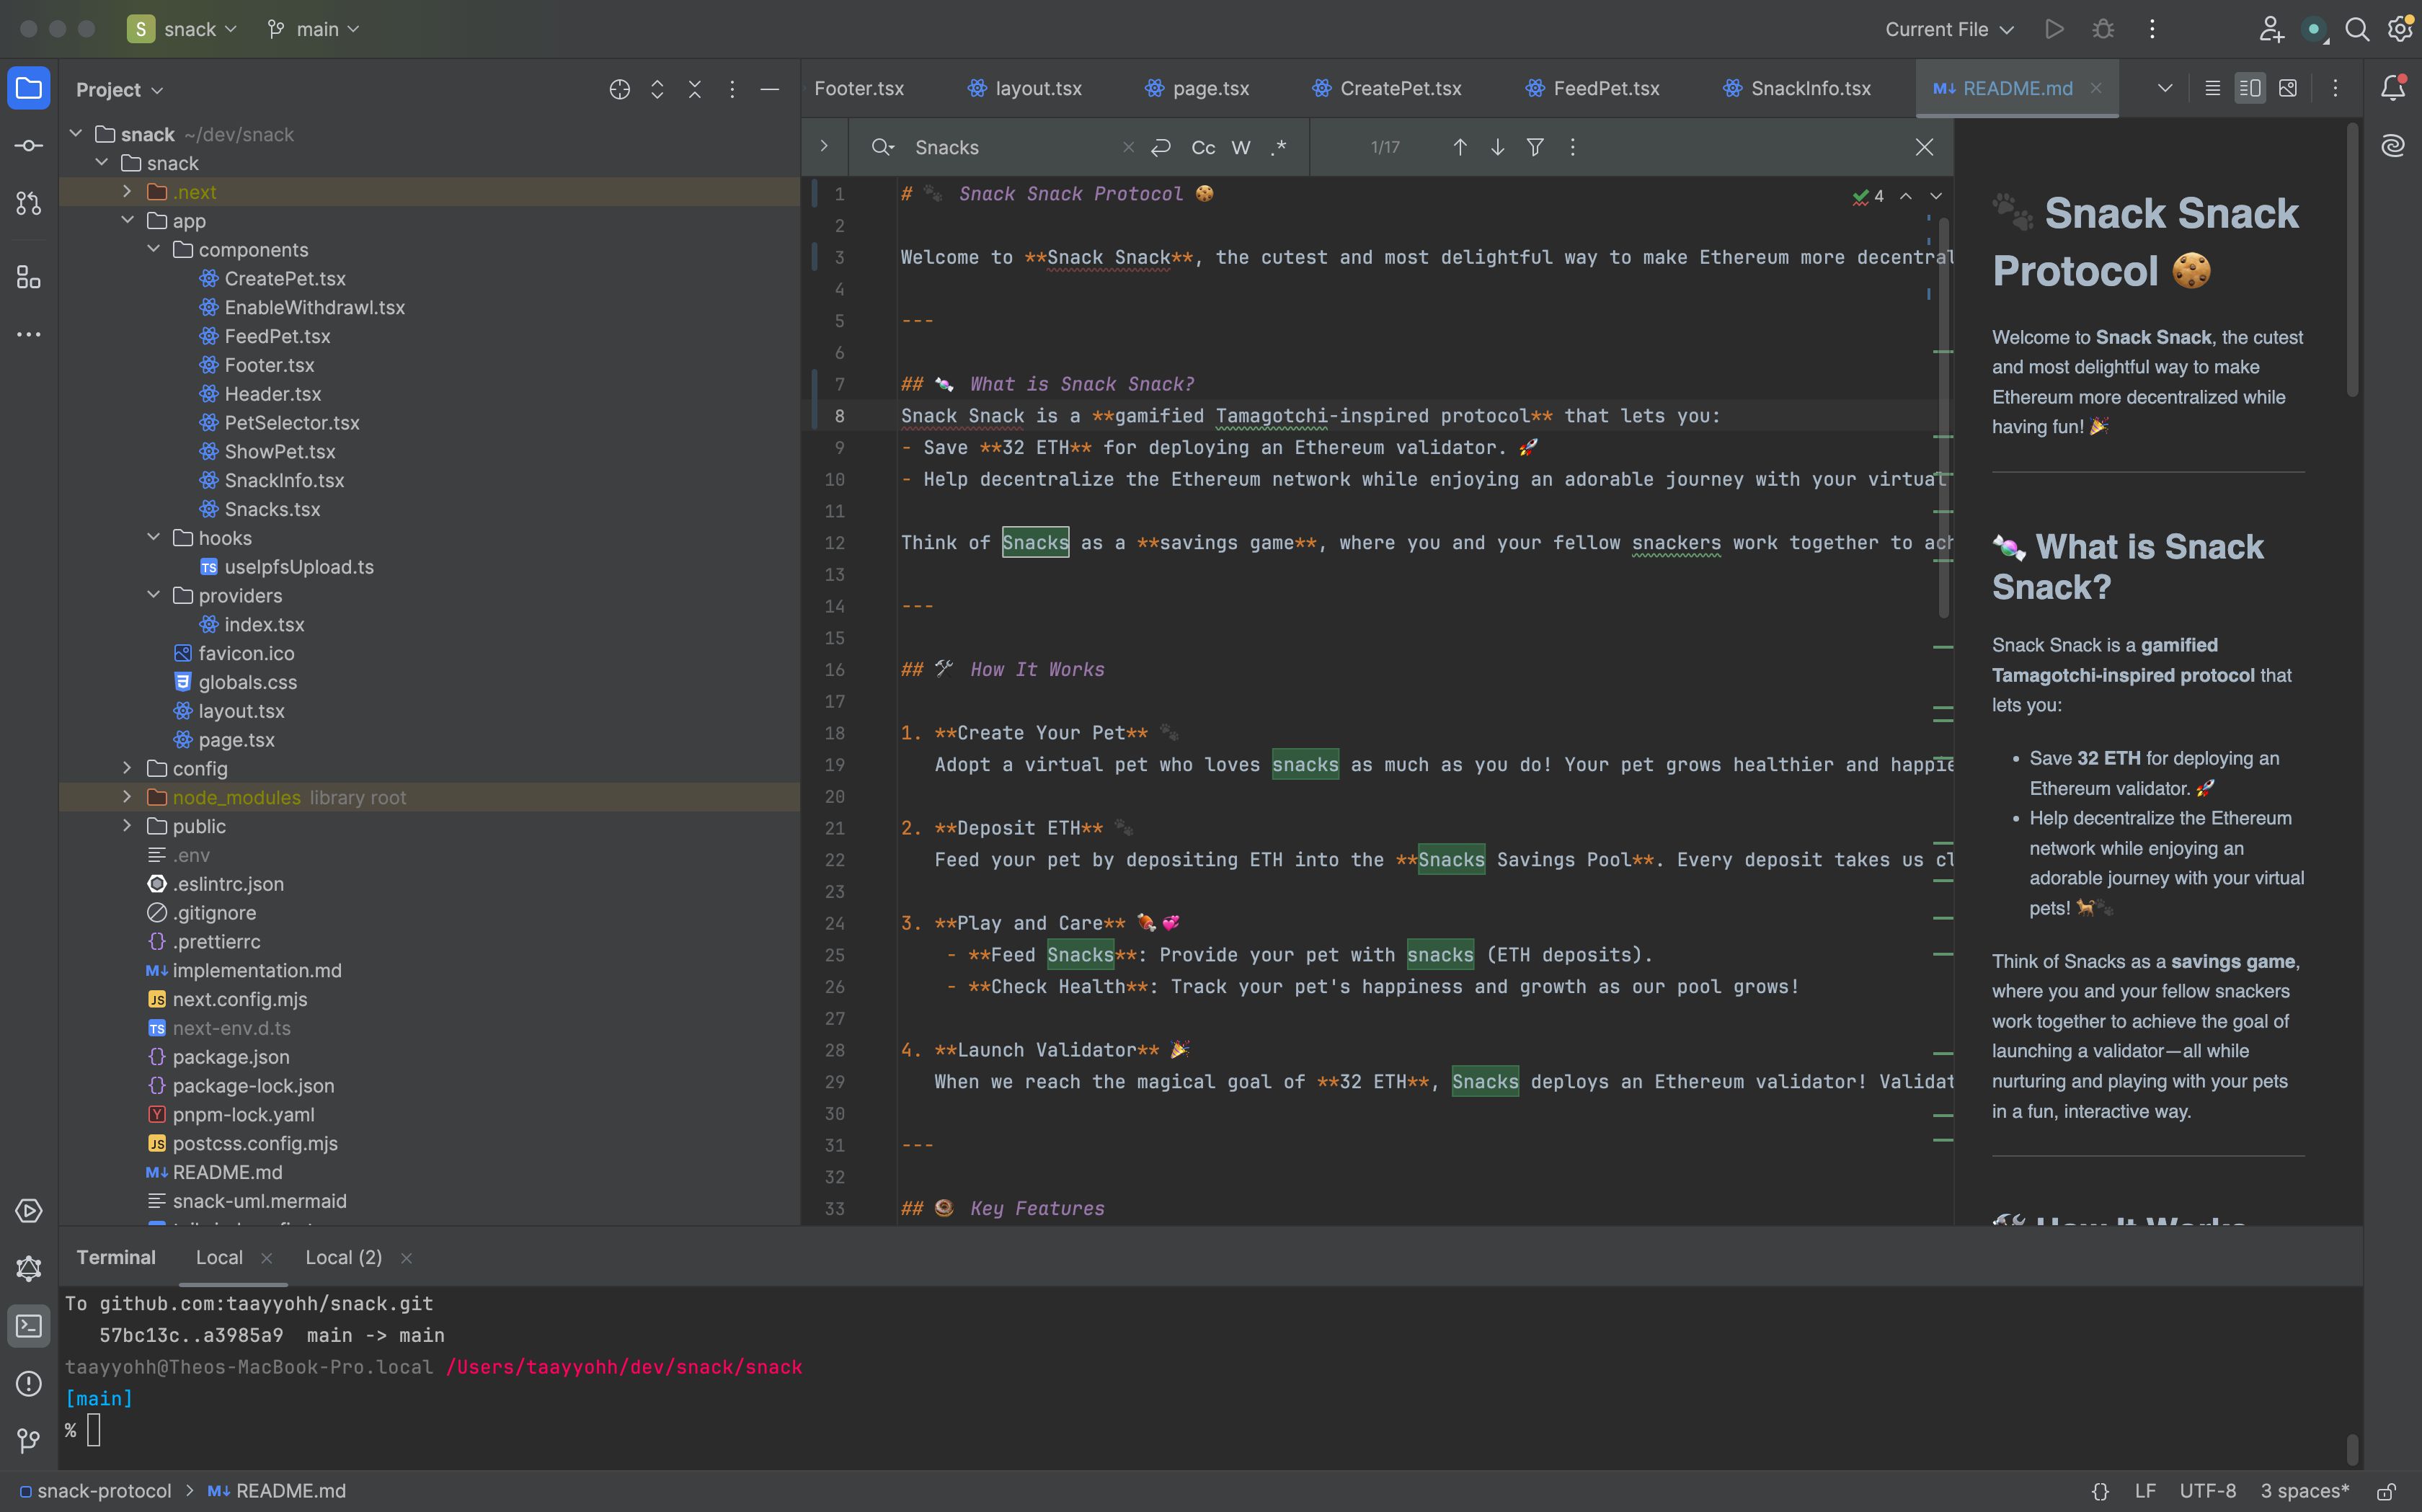Toggle Regex search option

pos(1279,147)
